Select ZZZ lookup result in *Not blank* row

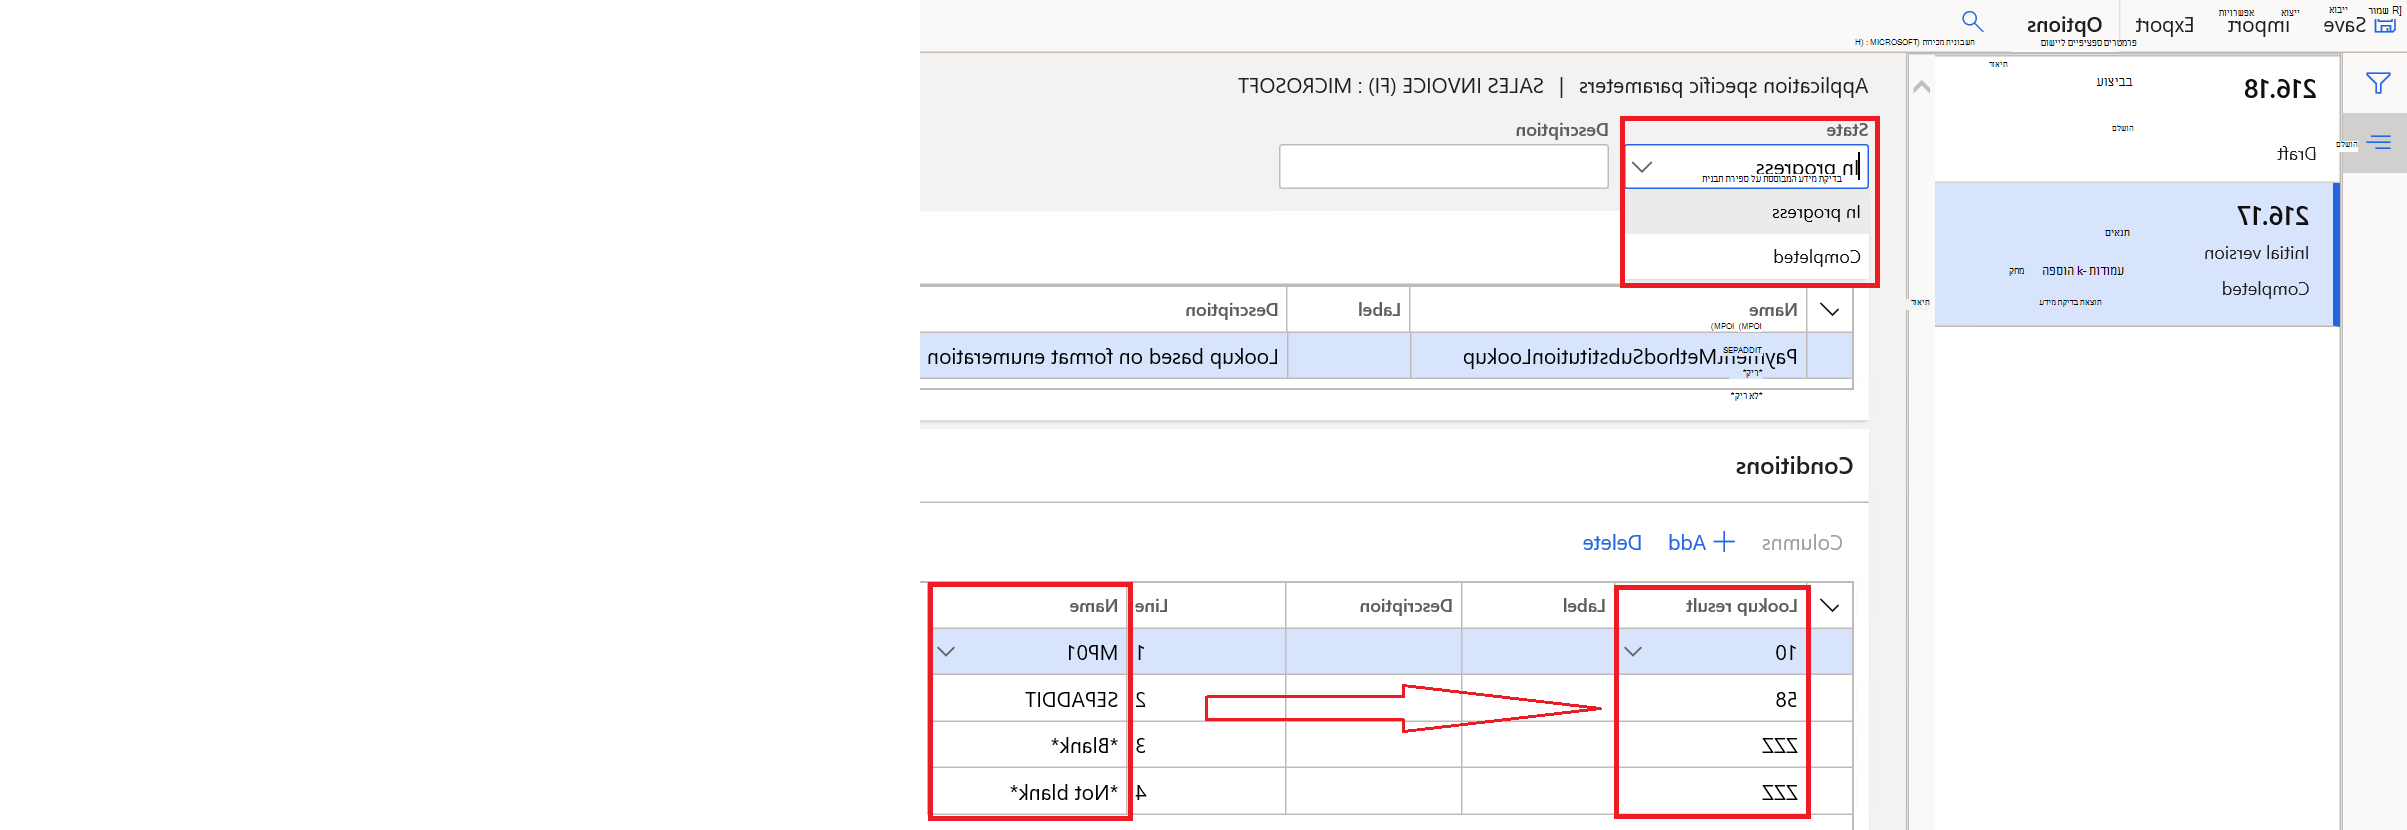point(1711,792)
